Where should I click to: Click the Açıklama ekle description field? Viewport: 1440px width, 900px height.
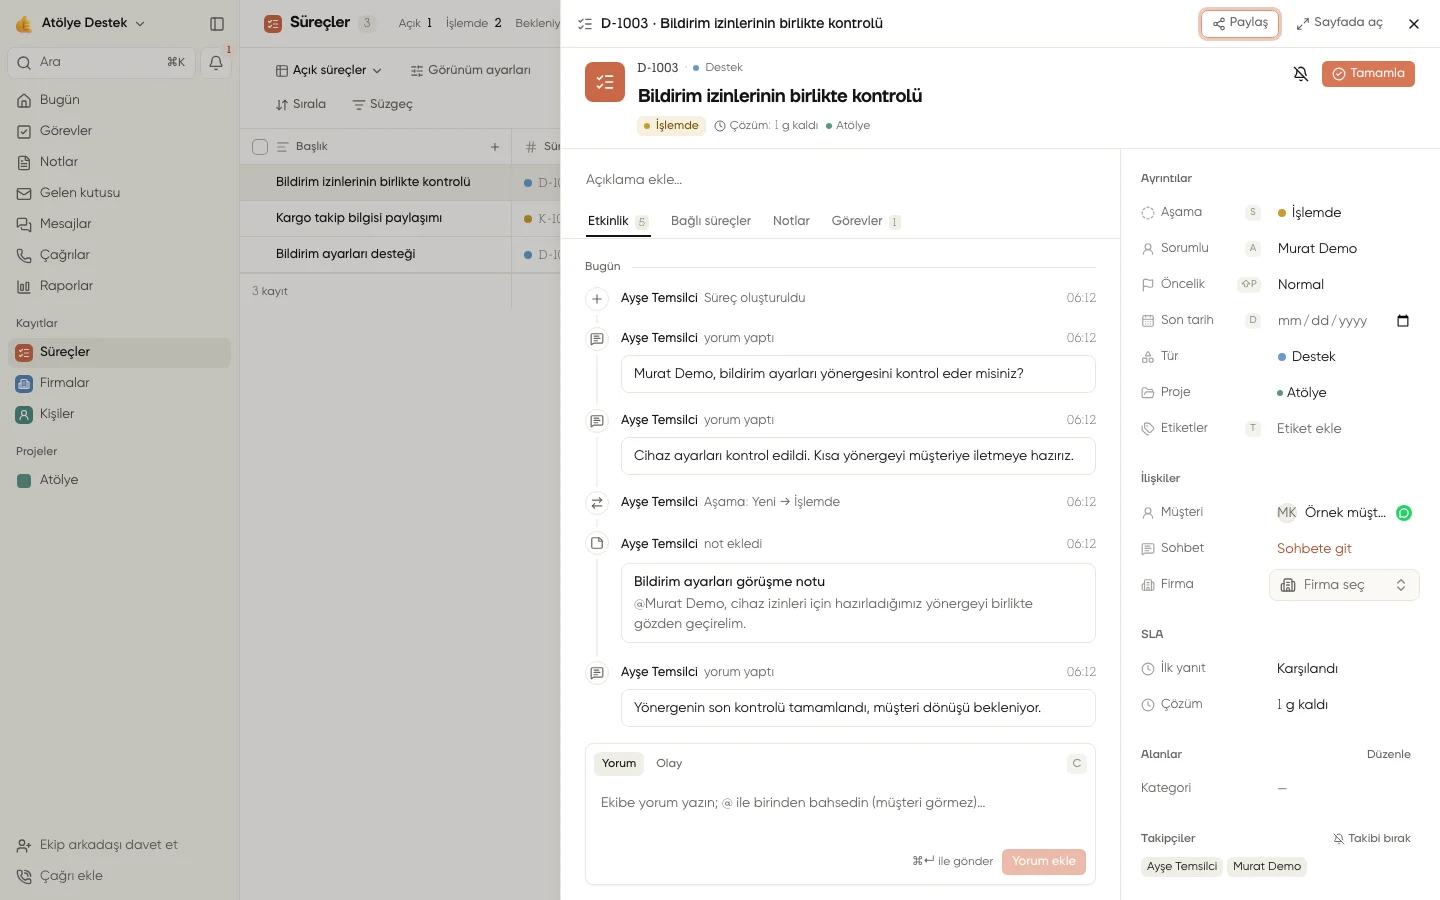pyautogui.click(x=840, y=180)
